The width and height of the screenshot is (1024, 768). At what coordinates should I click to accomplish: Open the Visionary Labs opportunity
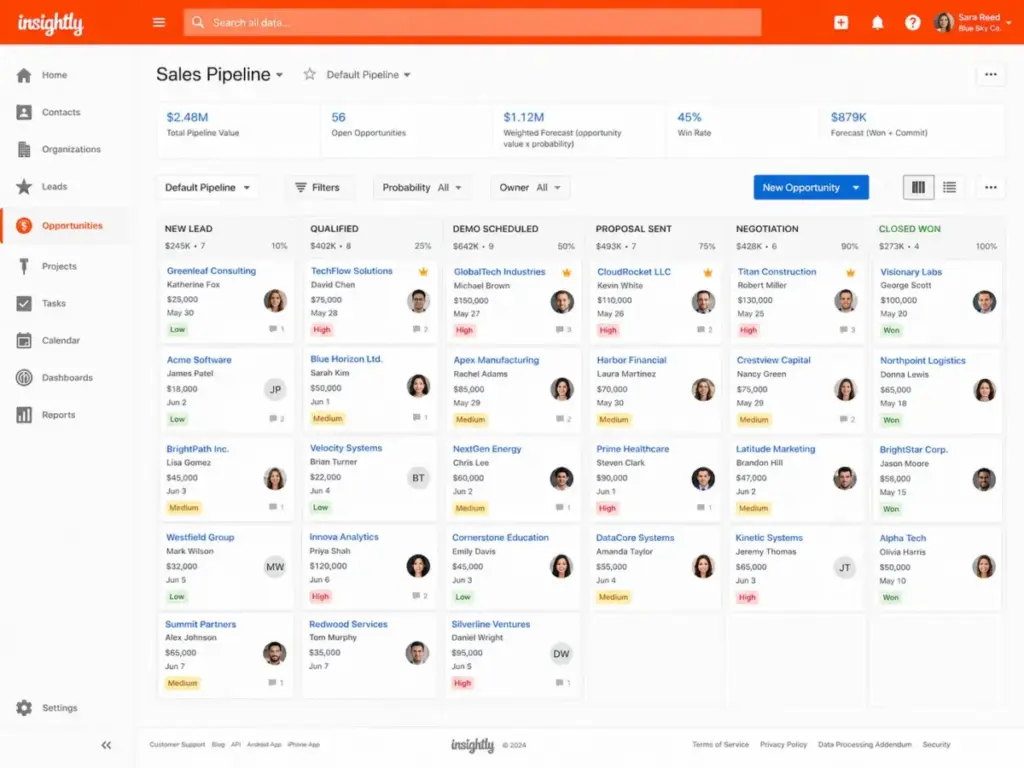pos(910,272)
